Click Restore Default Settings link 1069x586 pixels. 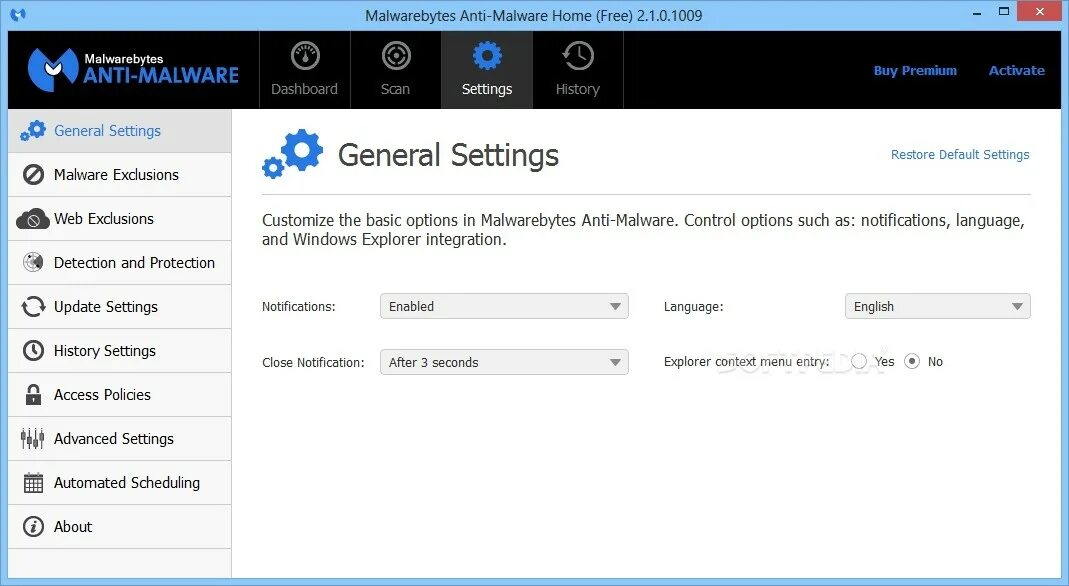click(x=960, y=155)
